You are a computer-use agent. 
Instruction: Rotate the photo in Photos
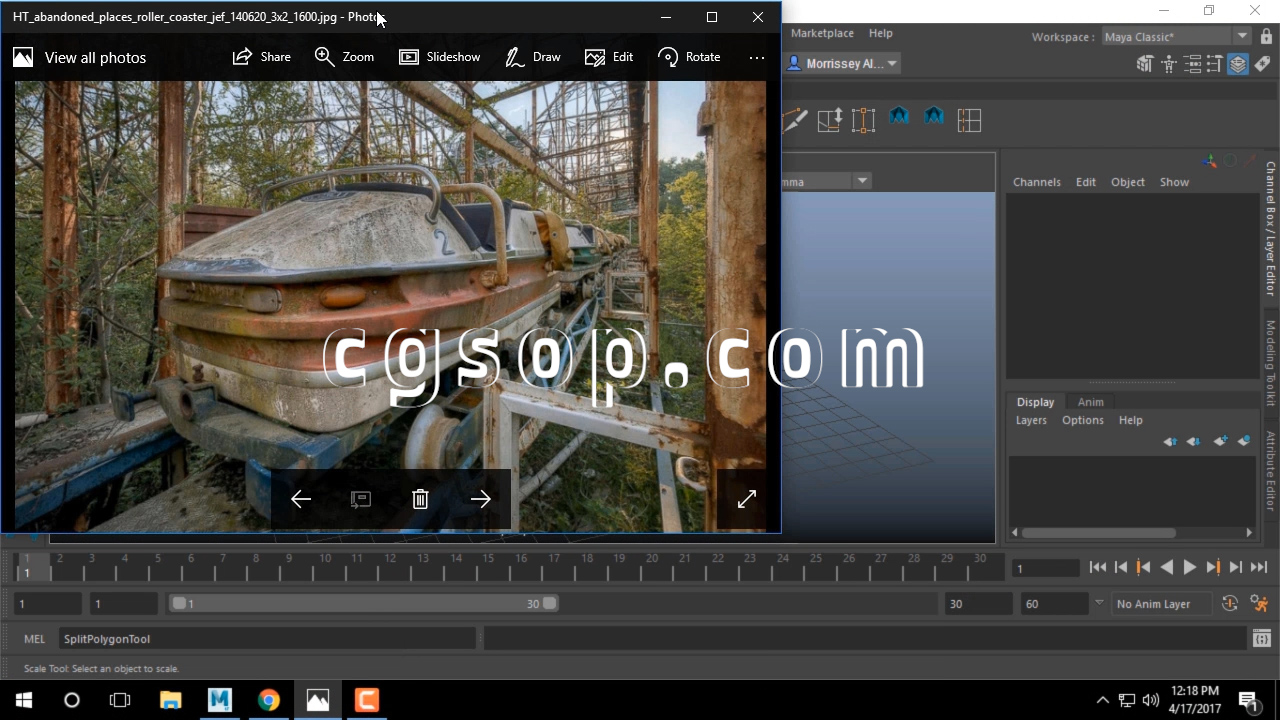689,57
